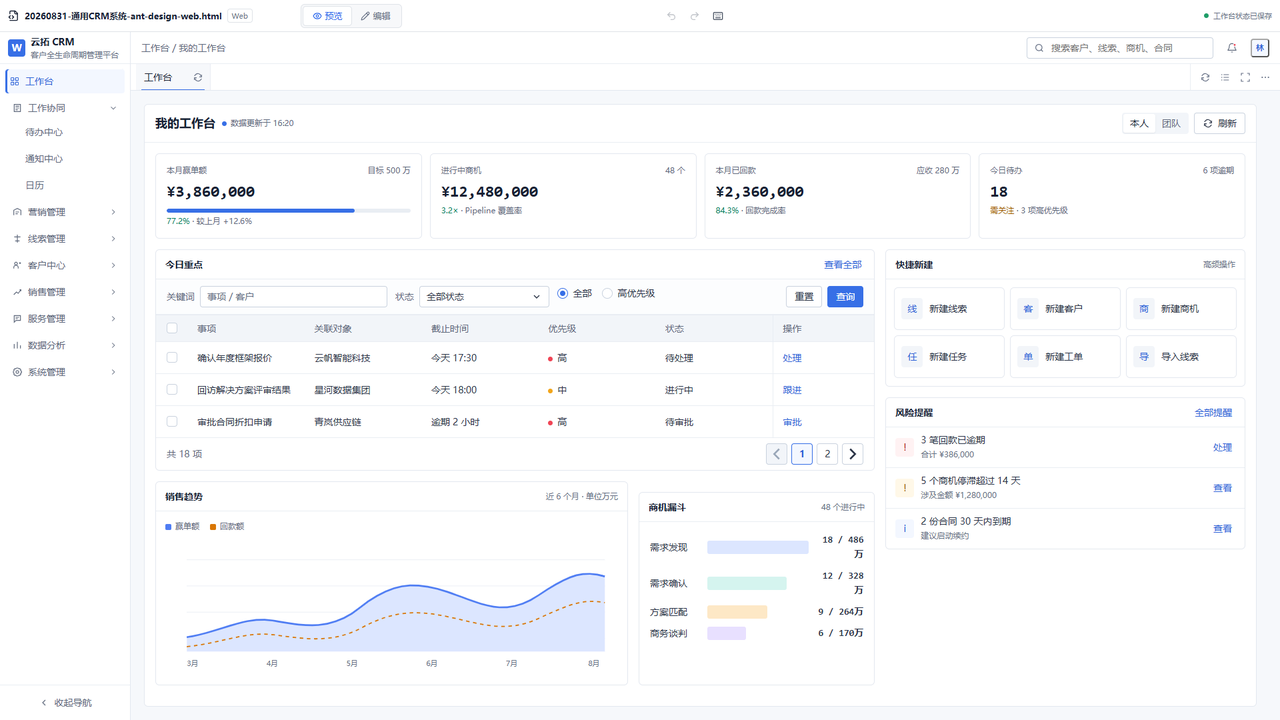Click the 导入线索 quick-create card

(1181, 357)
